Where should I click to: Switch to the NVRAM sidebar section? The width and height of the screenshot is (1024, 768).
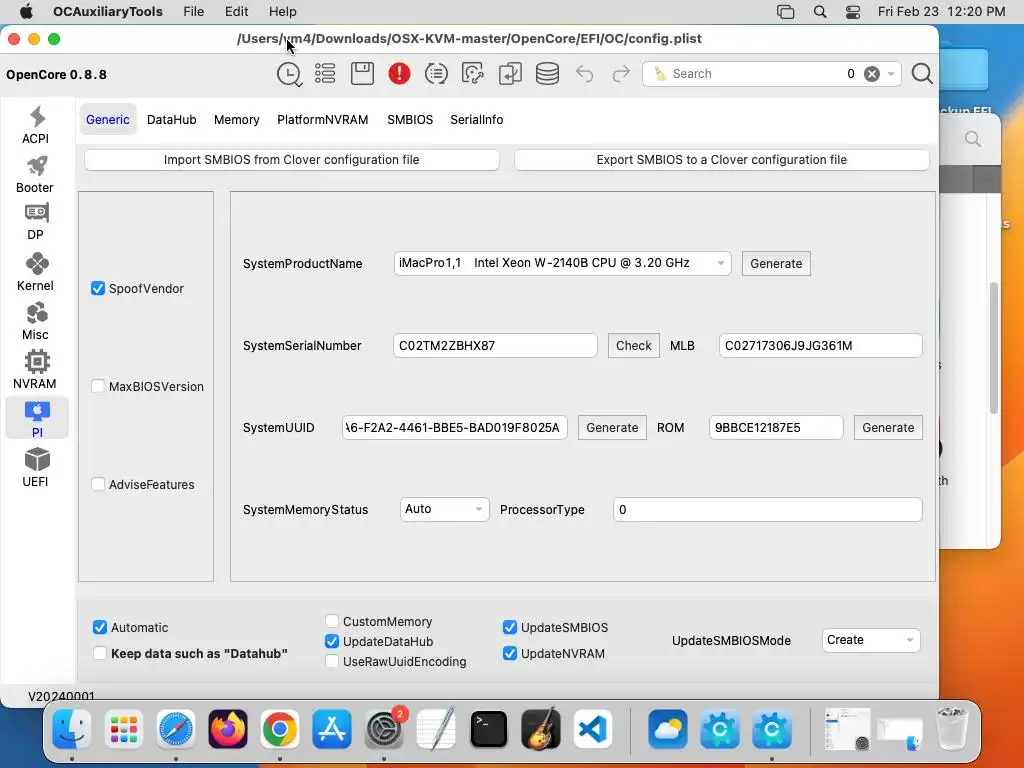(36, 370)
